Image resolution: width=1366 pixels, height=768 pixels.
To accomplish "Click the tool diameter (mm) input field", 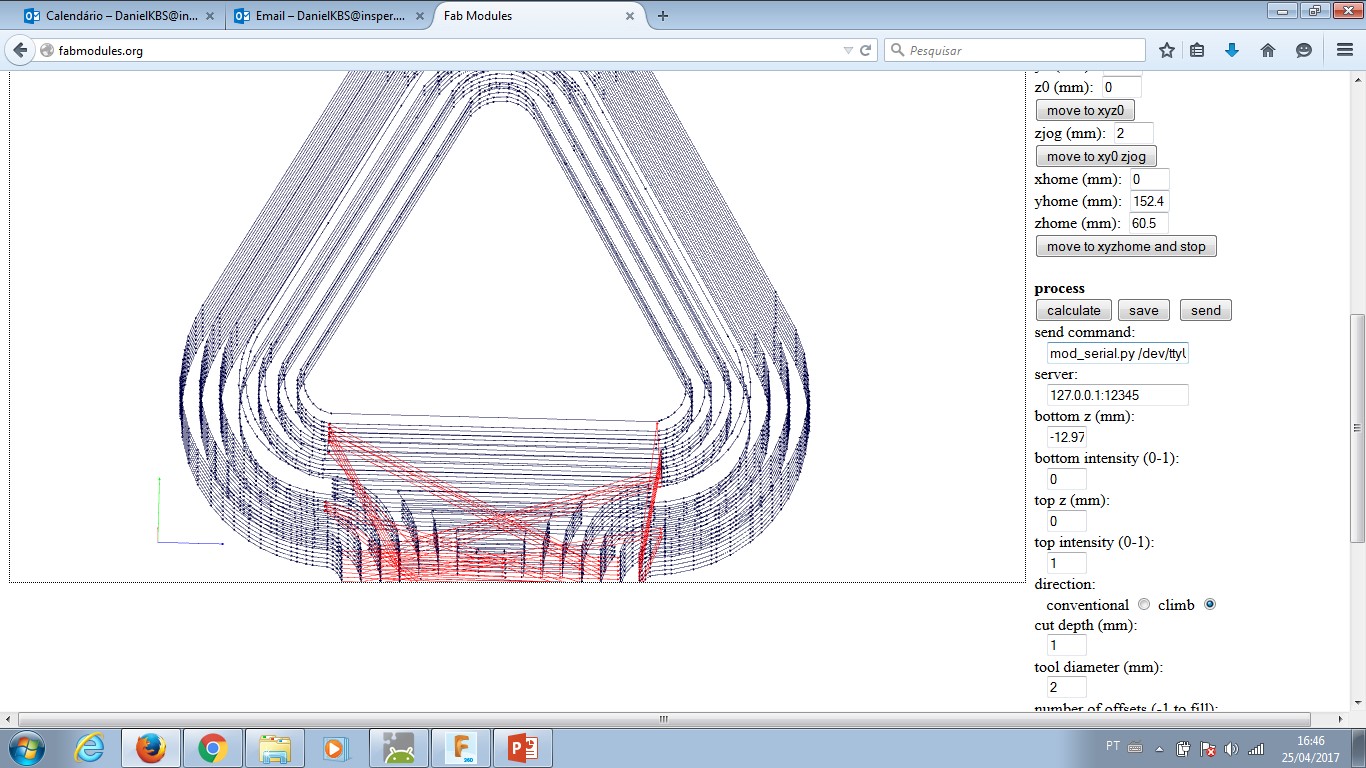I will 1067,687.
